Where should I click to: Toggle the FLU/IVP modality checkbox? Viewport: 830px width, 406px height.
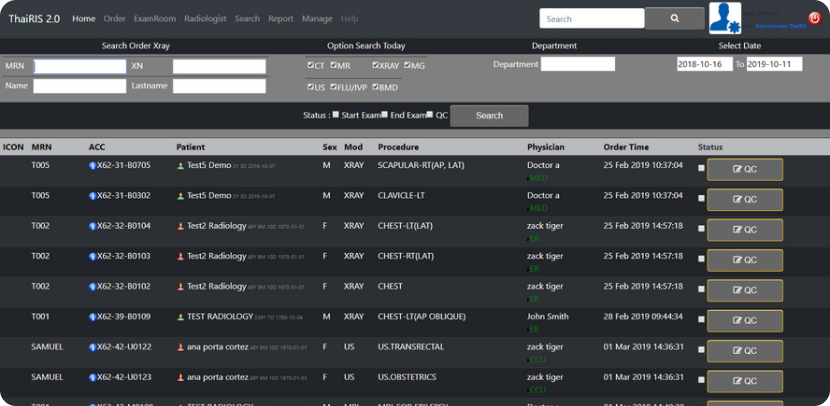(334, 87)
